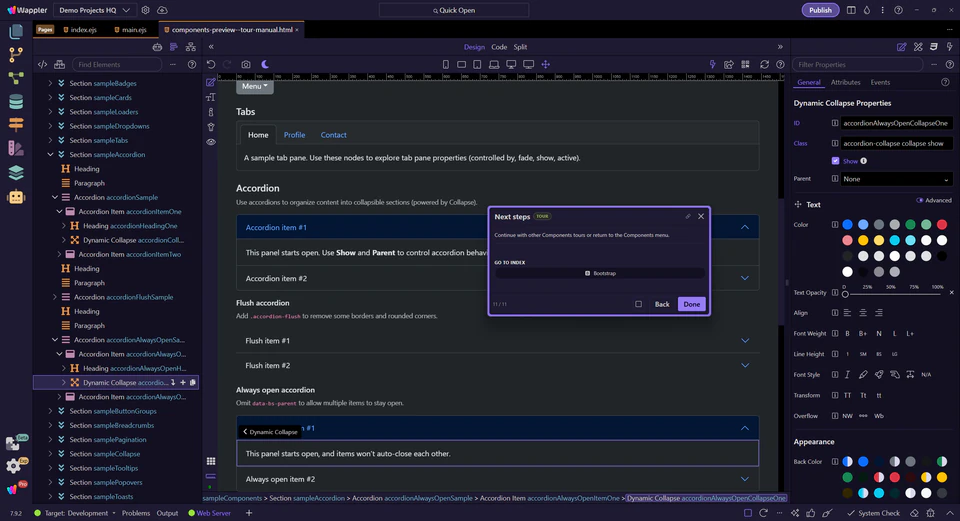960x521 pixels.
Task: Pick the solid blue Back Color swatch
Action: [x=863, y=462]
